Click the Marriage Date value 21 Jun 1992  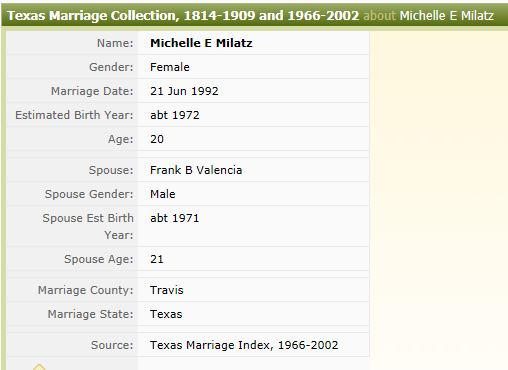pyautogui.click(x=184, y=91)
